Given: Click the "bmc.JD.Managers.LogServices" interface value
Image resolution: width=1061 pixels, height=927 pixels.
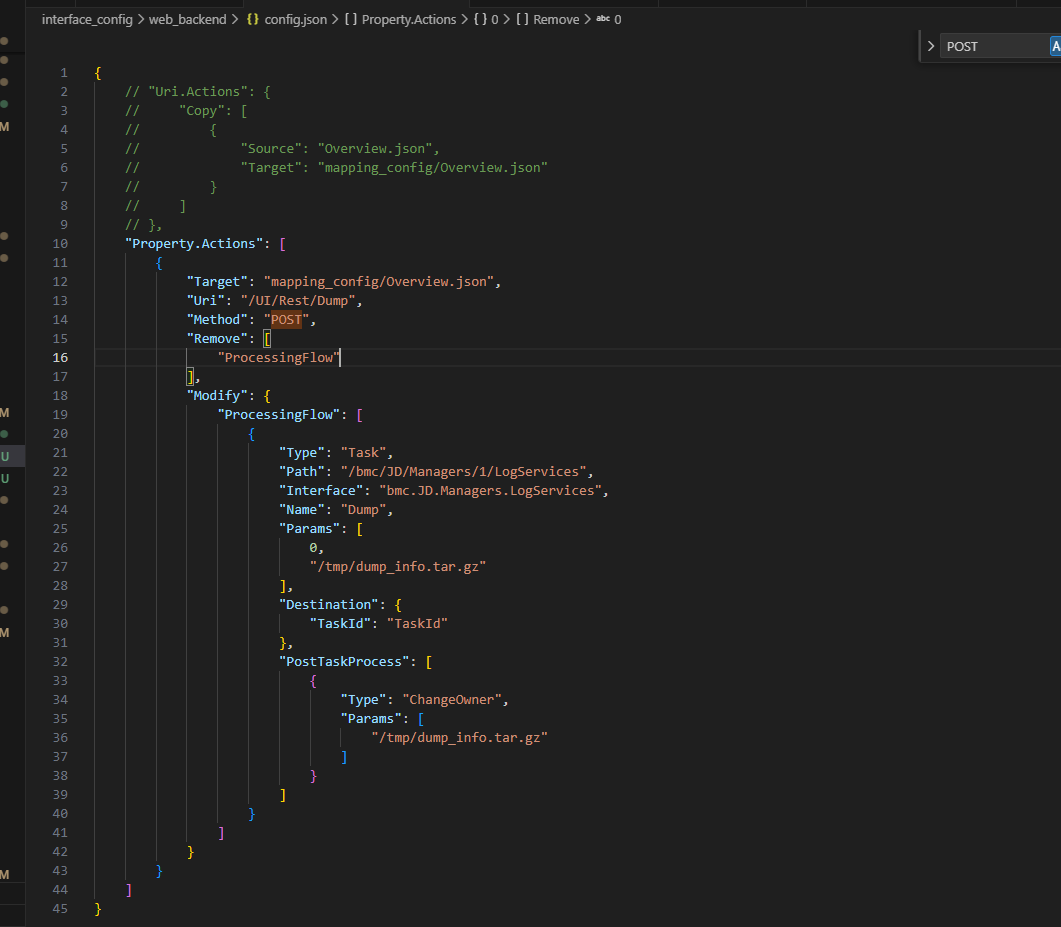Looking at the screenshot, I should [490, 491].
